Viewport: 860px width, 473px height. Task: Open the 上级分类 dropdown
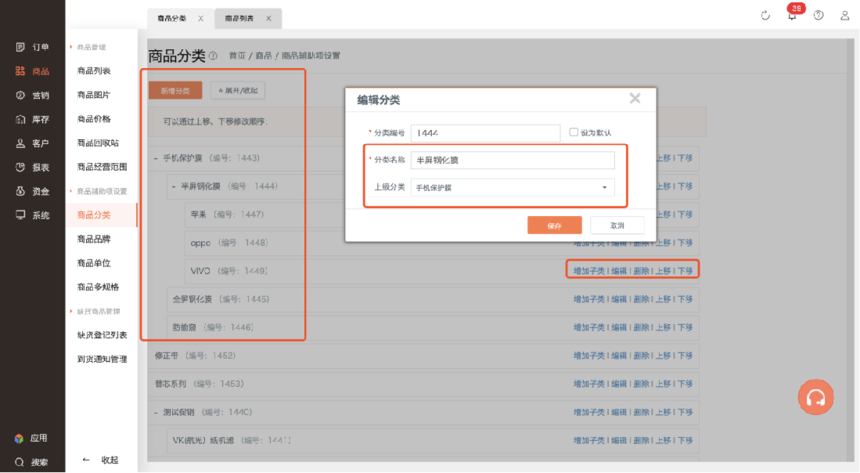pos(513,187)
